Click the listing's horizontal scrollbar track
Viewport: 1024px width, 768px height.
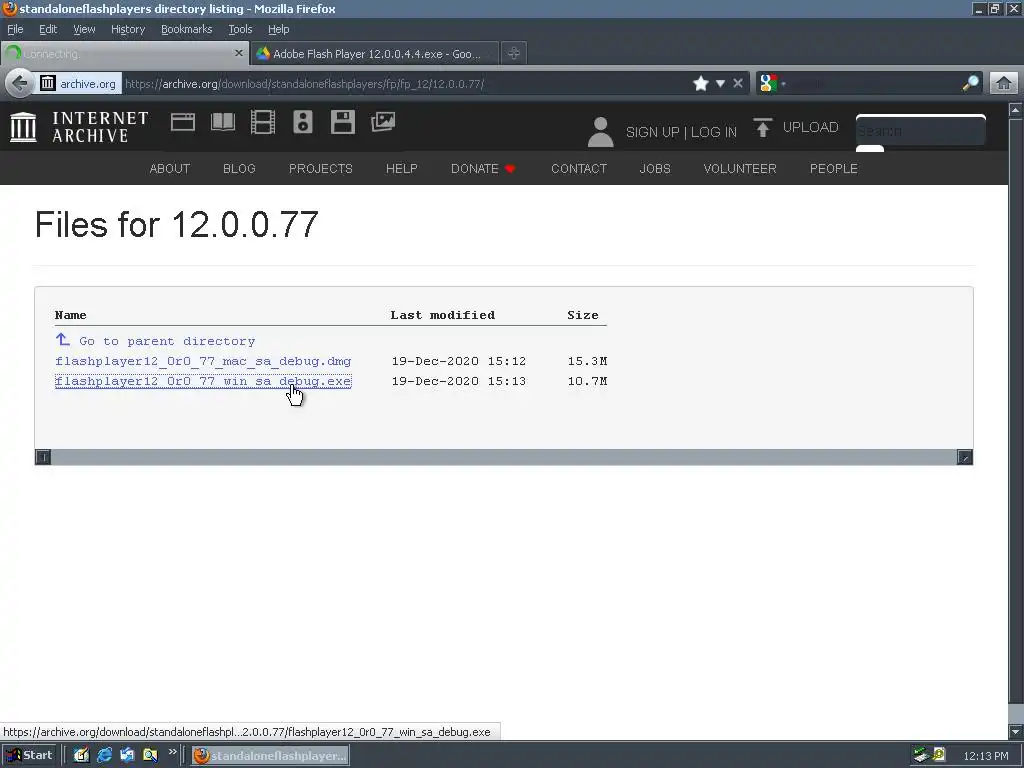point(504,457)
